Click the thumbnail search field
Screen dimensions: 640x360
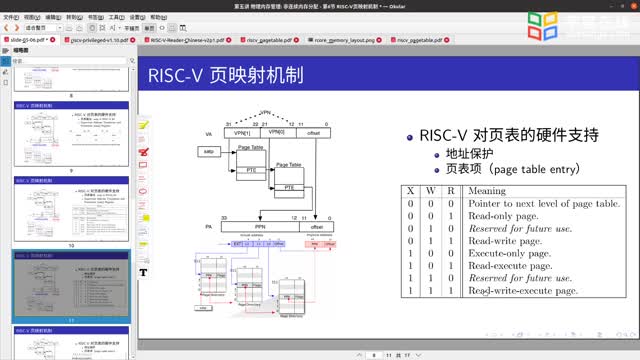coord(69,61)
